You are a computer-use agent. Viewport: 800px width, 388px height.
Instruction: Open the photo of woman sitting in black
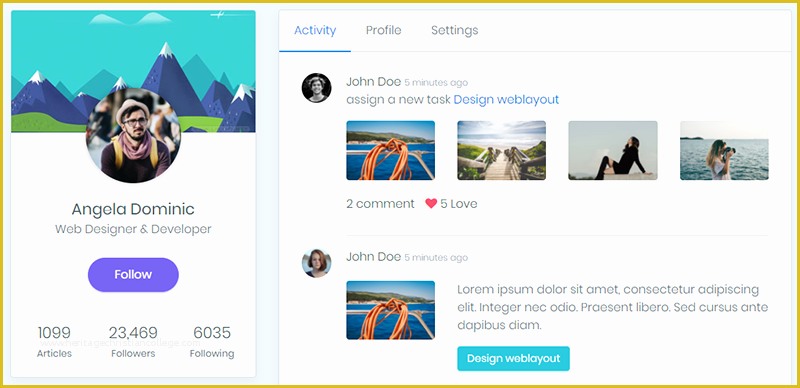[613, 150]
